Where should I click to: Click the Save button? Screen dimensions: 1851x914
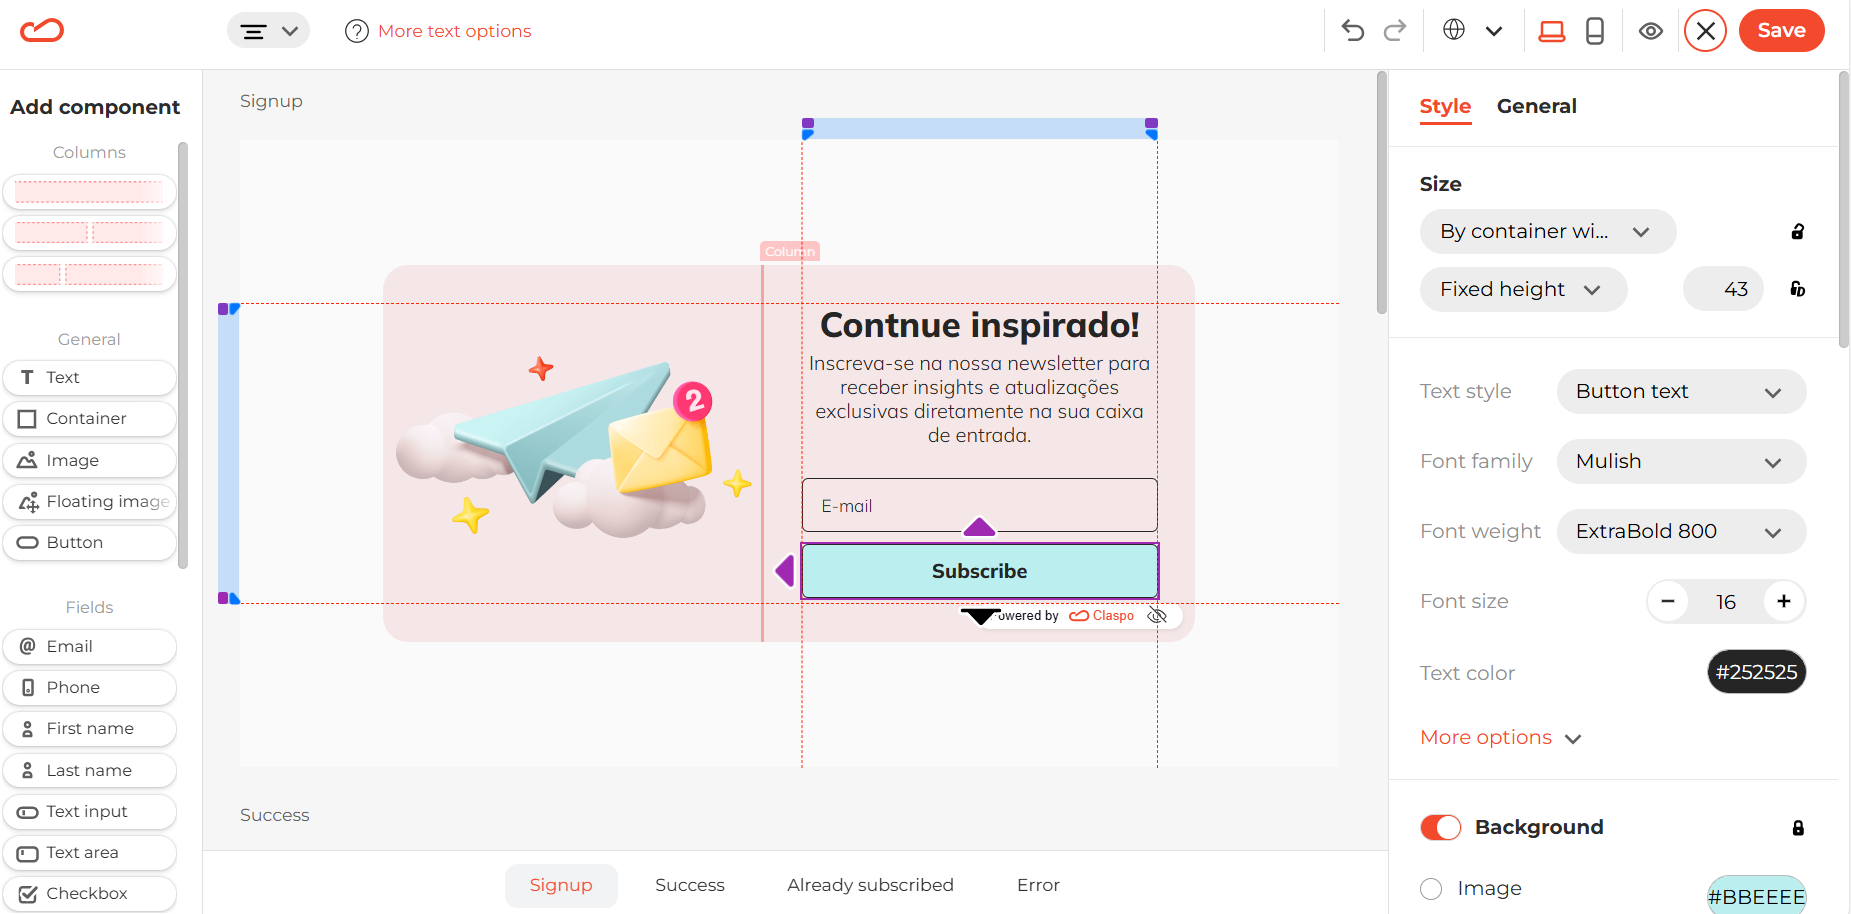click(x=1781, y=31)
